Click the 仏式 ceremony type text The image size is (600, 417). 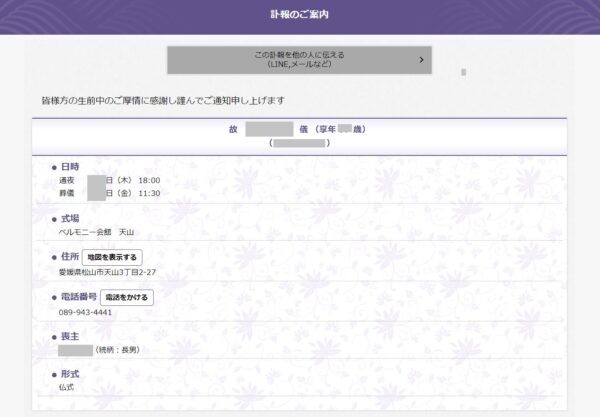(x=66, y=387)
